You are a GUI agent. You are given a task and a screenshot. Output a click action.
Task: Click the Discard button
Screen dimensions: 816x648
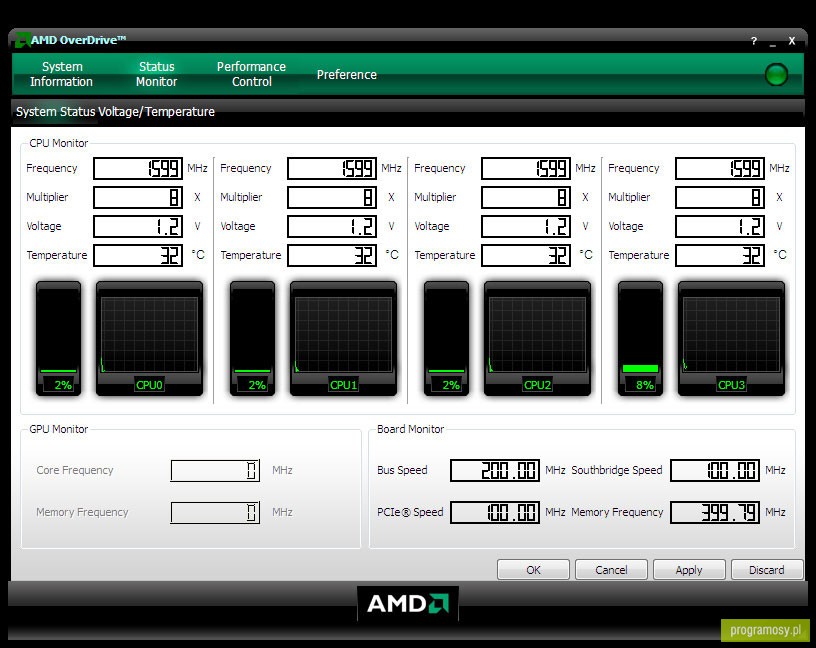click(767, 570)
